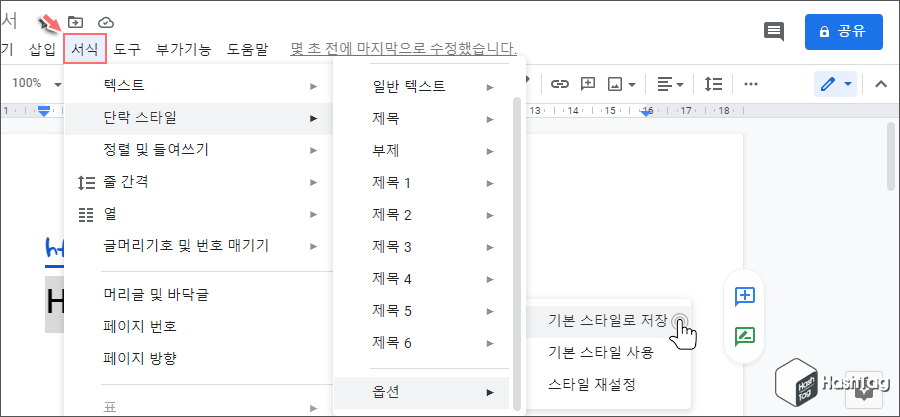
Task: Click the paragraph style submenu scrollbar
Action: (x=517, y=253)
